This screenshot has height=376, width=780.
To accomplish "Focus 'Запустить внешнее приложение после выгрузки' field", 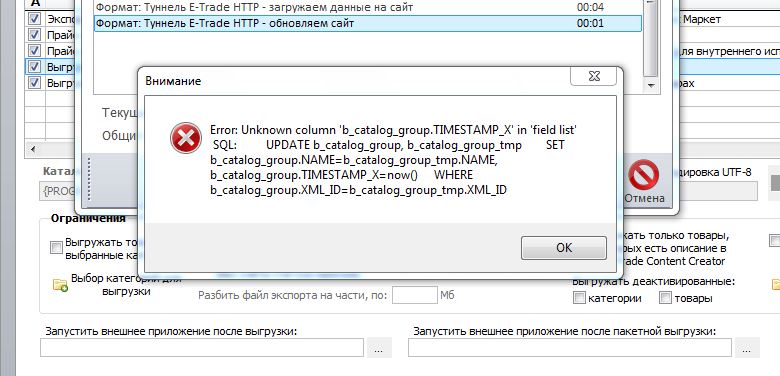I will [x=202, y=347].
